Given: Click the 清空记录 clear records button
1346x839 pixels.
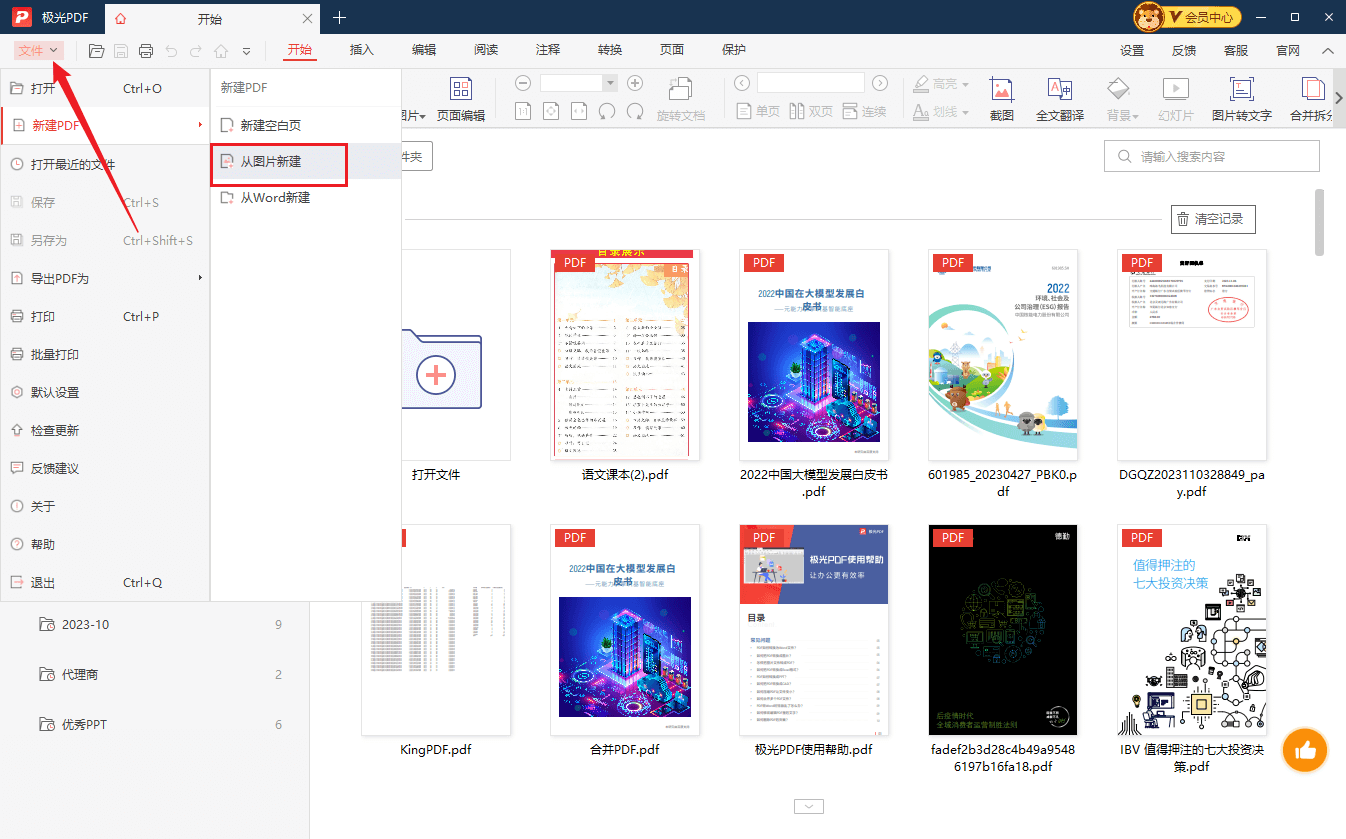Looking at the screenshot, I should coord(1213,219).
